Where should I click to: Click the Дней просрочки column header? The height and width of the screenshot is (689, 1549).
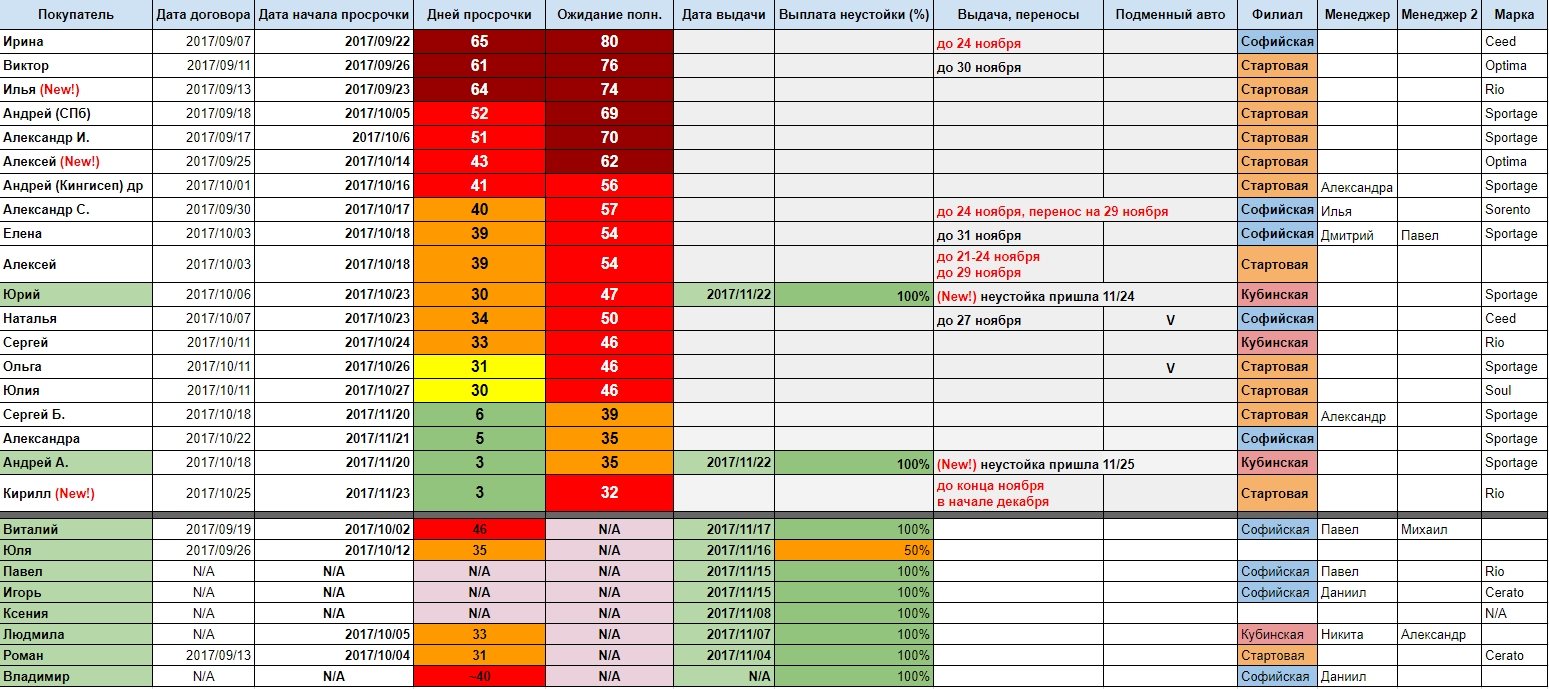tap(479, 15)
